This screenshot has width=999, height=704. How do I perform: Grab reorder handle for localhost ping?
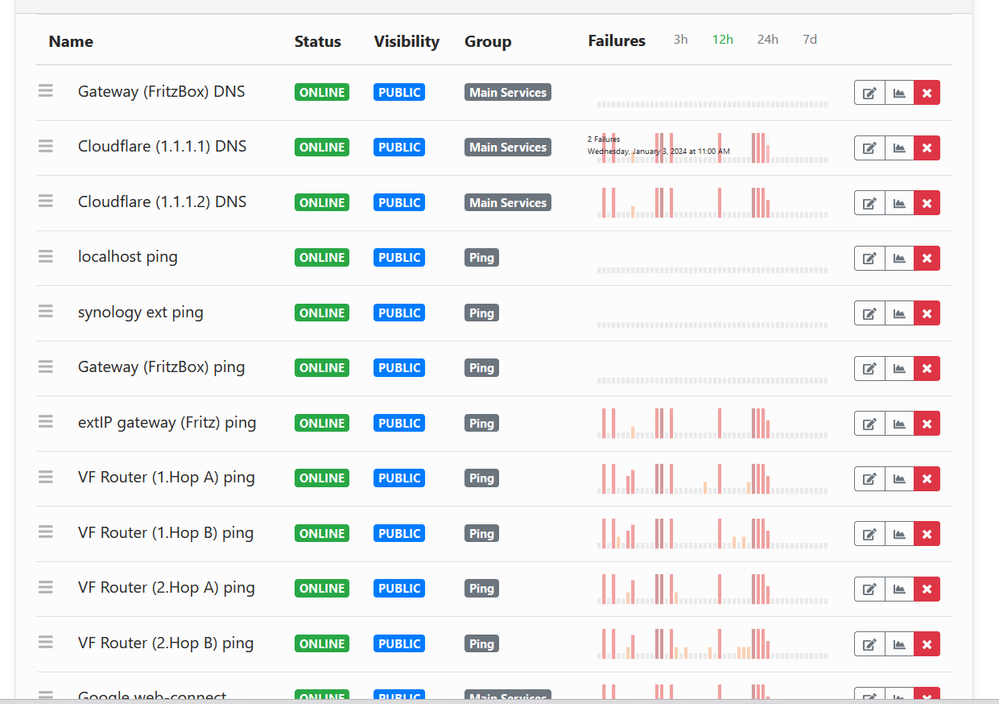[x=45, y=256]
